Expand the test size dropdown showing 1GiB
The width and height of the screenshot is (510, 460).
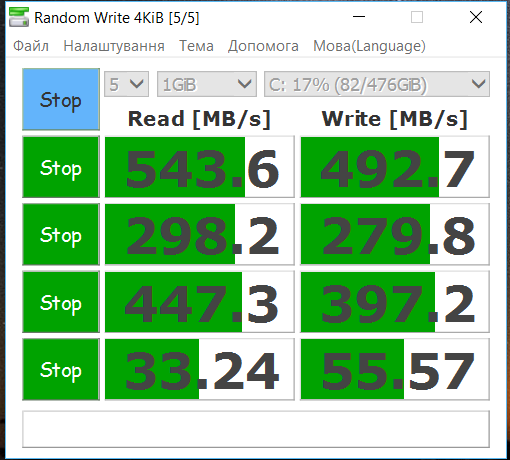click(207, 84)
